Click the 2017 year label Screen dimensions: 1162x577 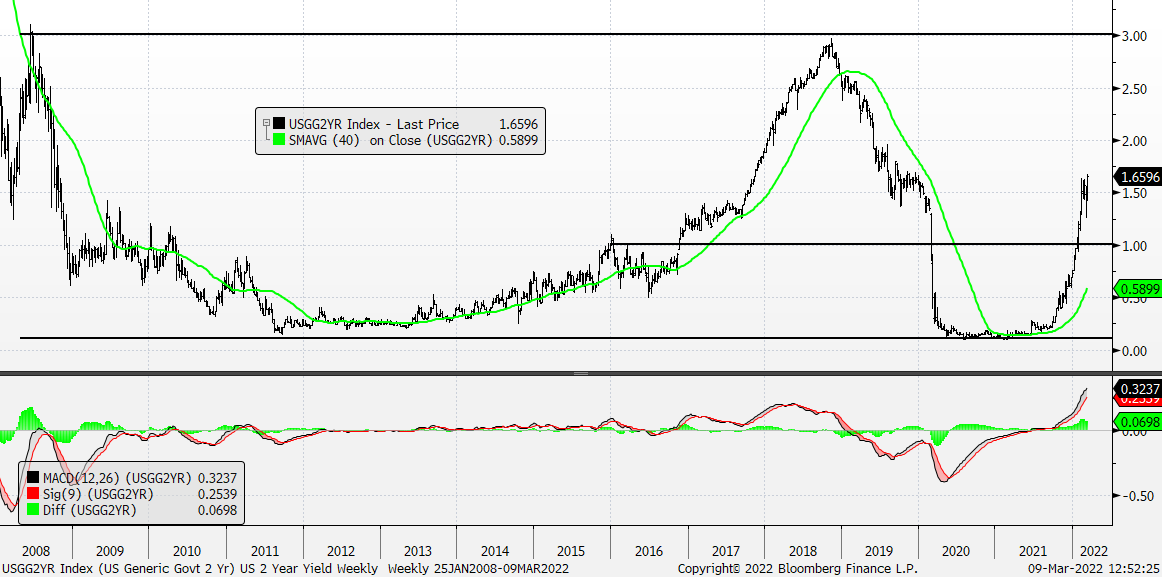[x=726, y=551]
